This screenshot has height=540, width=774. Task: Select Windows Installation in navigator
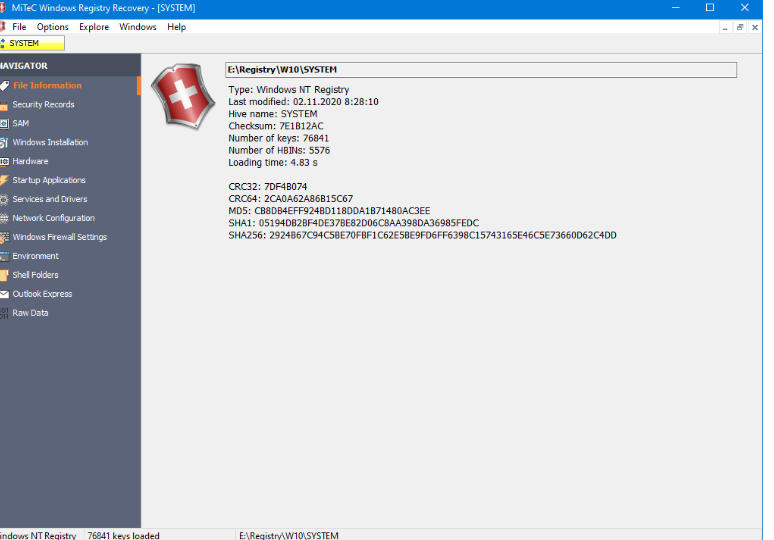[50, 143]
